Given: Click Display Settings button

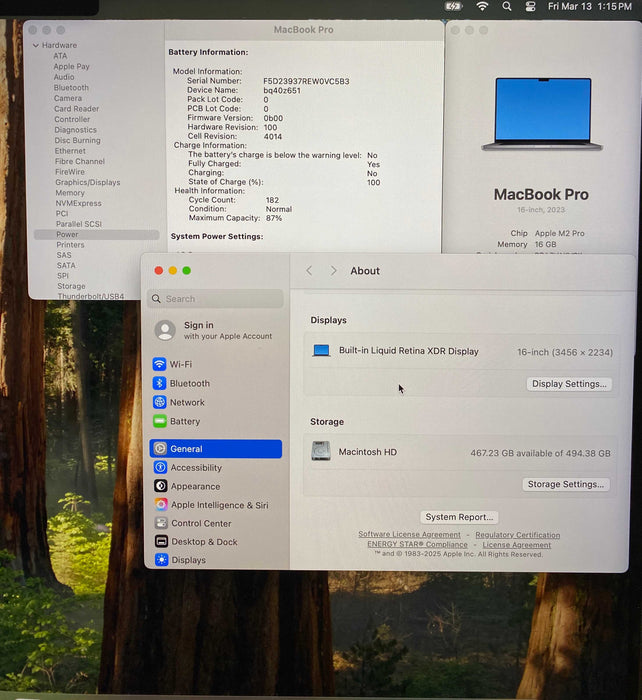Looking at the screenshot, I should pos(569,384).
